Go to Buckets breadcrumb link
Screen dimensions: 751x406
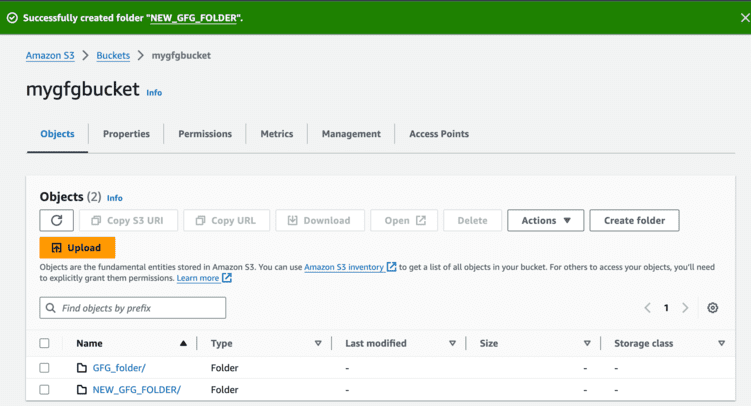[x=113, y=56]
